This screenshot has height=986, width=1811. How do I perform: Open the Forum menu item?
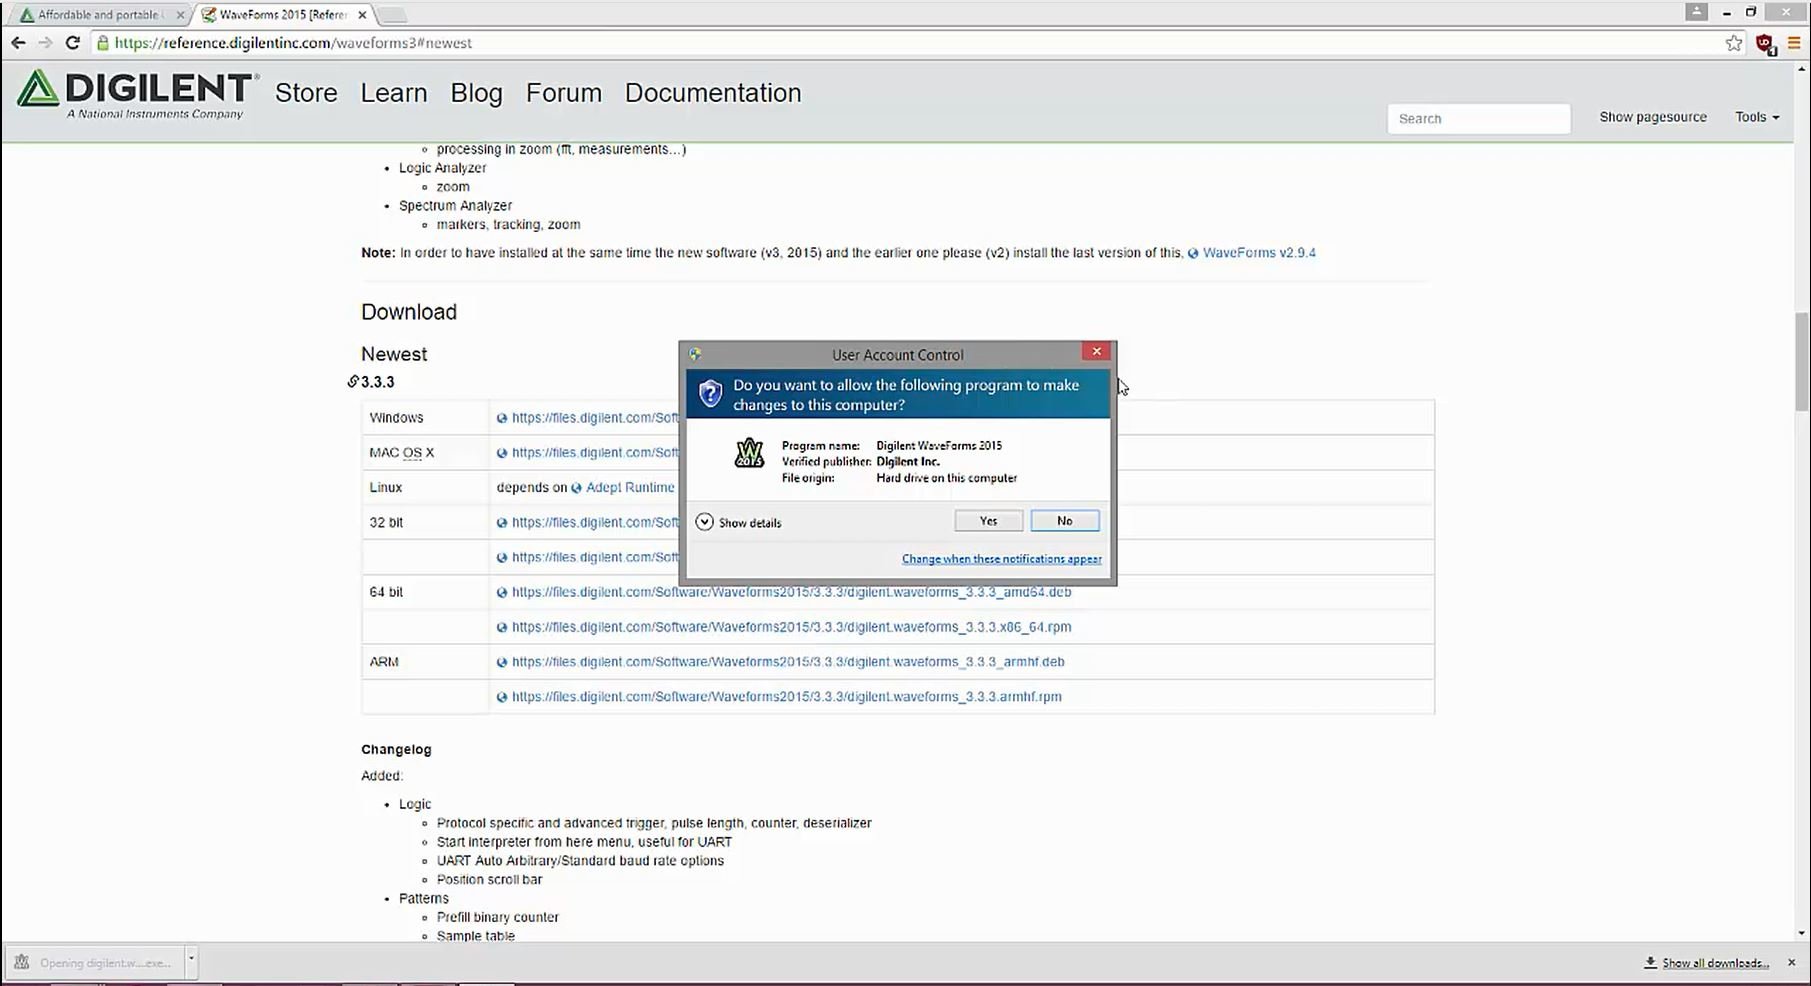tap(564, 93)
